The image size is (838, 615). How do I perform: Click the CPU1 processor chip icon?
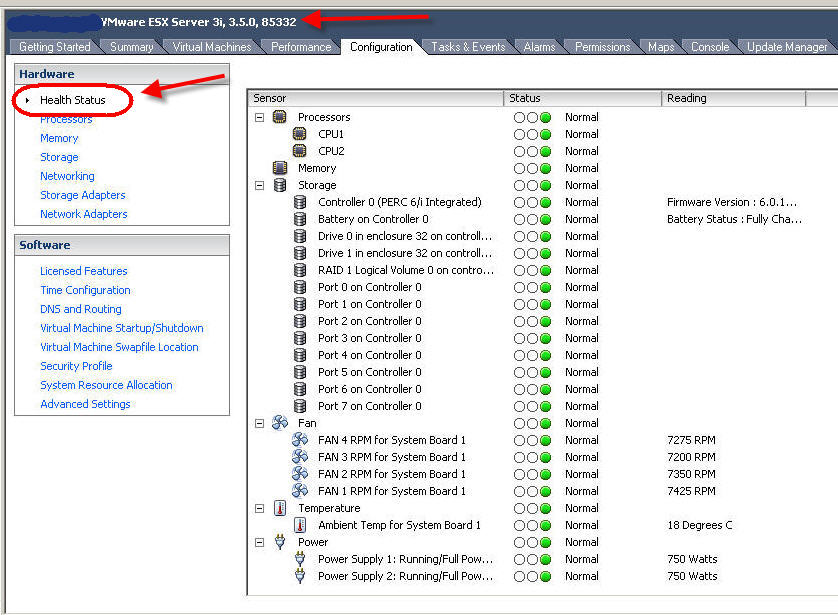pyautogui.click(x=299, y=134)
